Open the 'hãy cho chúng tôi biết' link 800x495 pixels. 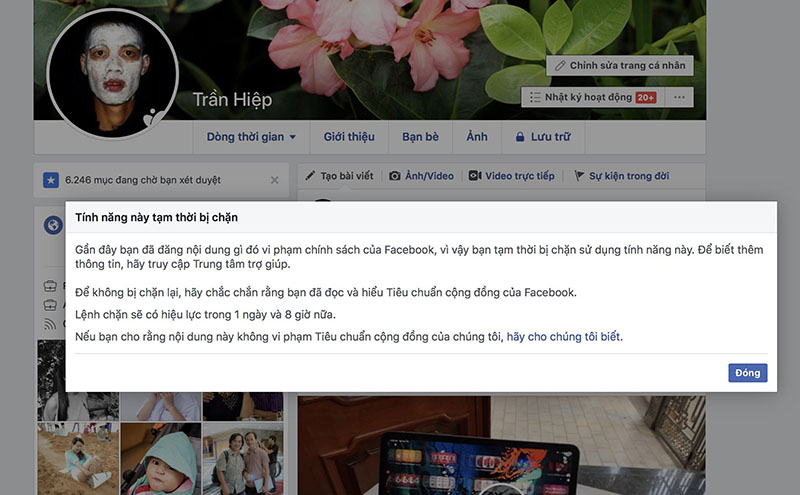point(563,337)
